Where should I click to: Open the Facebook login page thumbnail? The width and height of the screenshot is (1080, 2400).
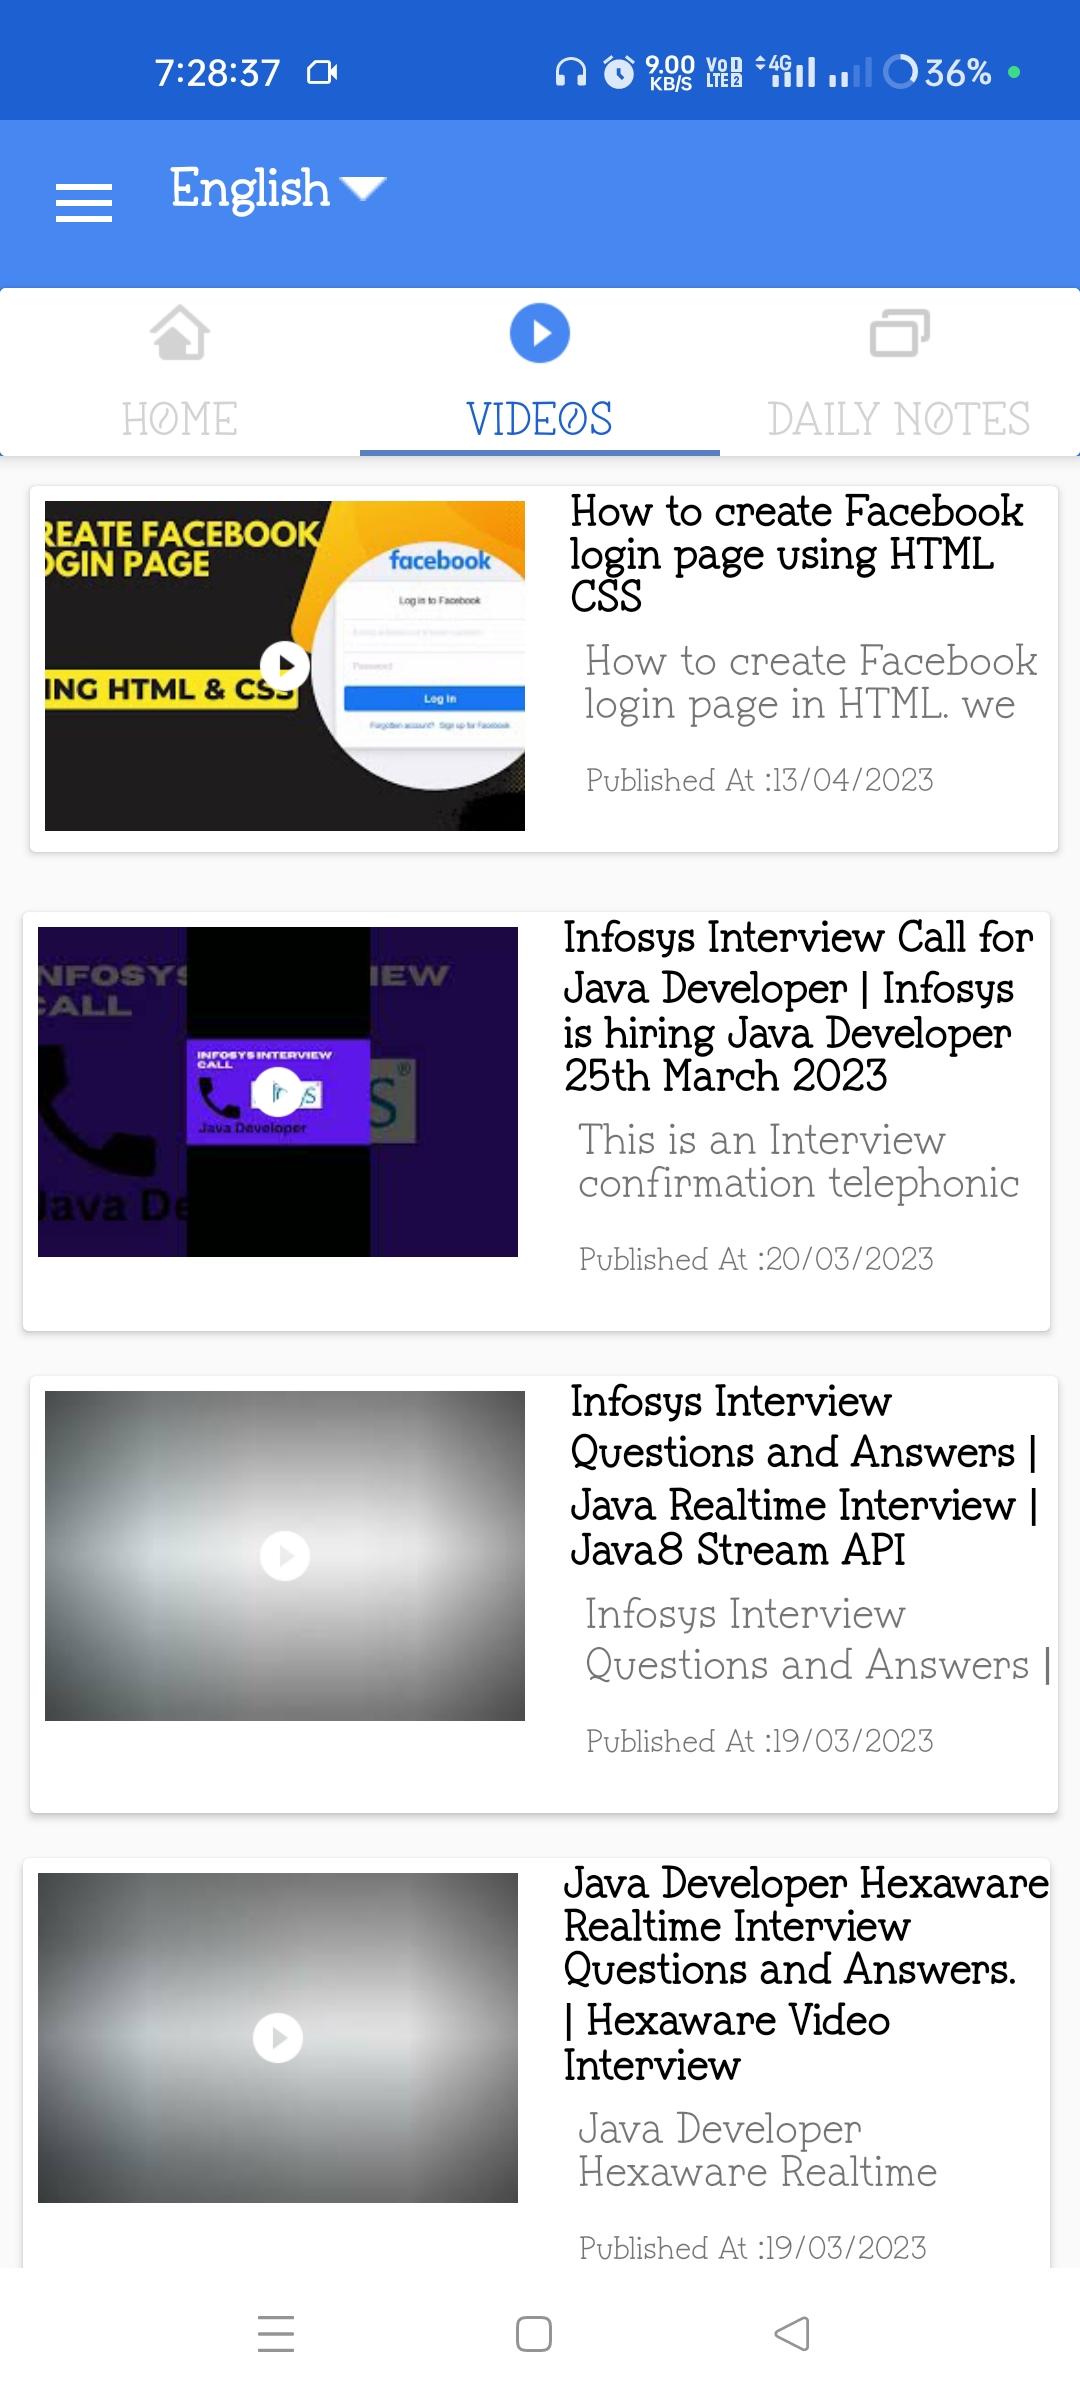(285, 666)
